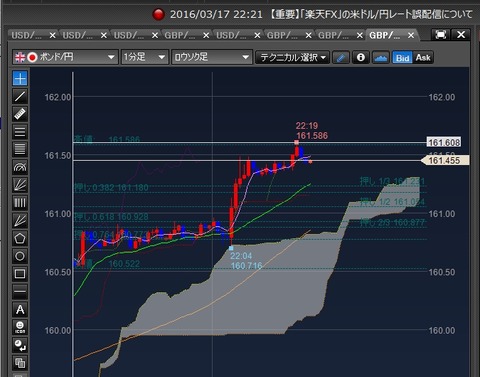Click the 押し 2/3 160.877 label

393,222
